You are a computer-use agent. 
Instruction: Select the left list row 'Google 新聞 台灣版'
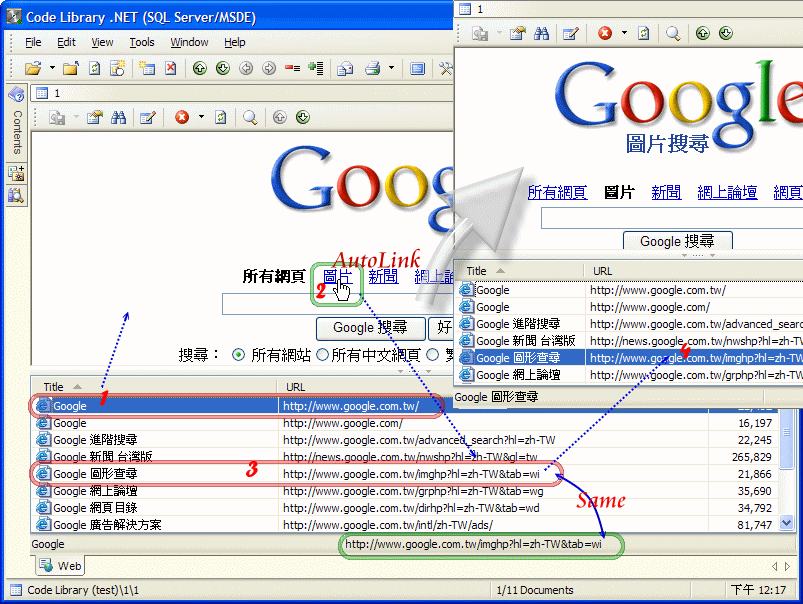(405, 457)
